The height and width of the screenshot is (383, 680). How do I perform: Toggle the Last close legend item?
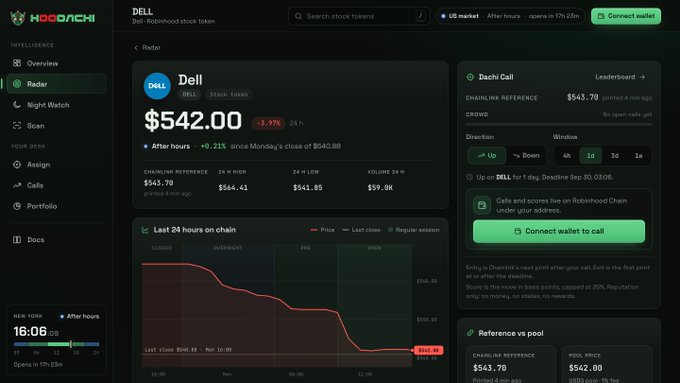point(361,230)
